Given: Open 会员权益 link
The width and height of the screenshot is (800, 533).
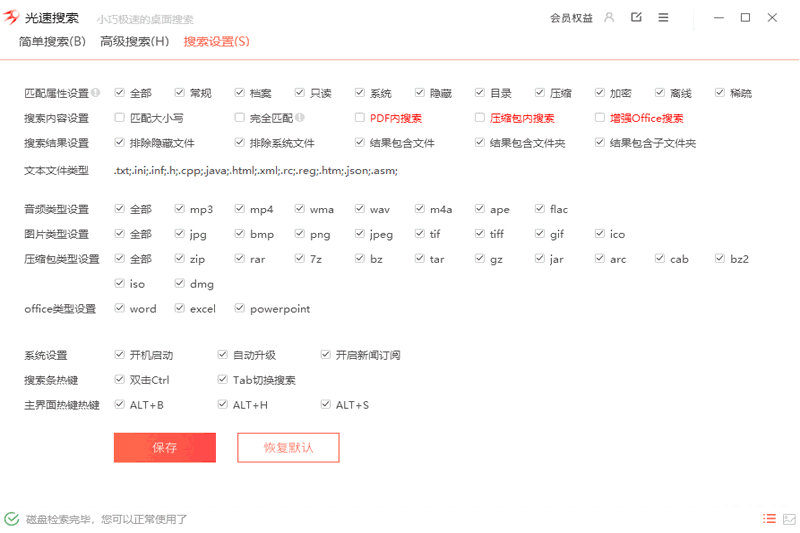Looking at the screenshot, I should pos(571,17).
